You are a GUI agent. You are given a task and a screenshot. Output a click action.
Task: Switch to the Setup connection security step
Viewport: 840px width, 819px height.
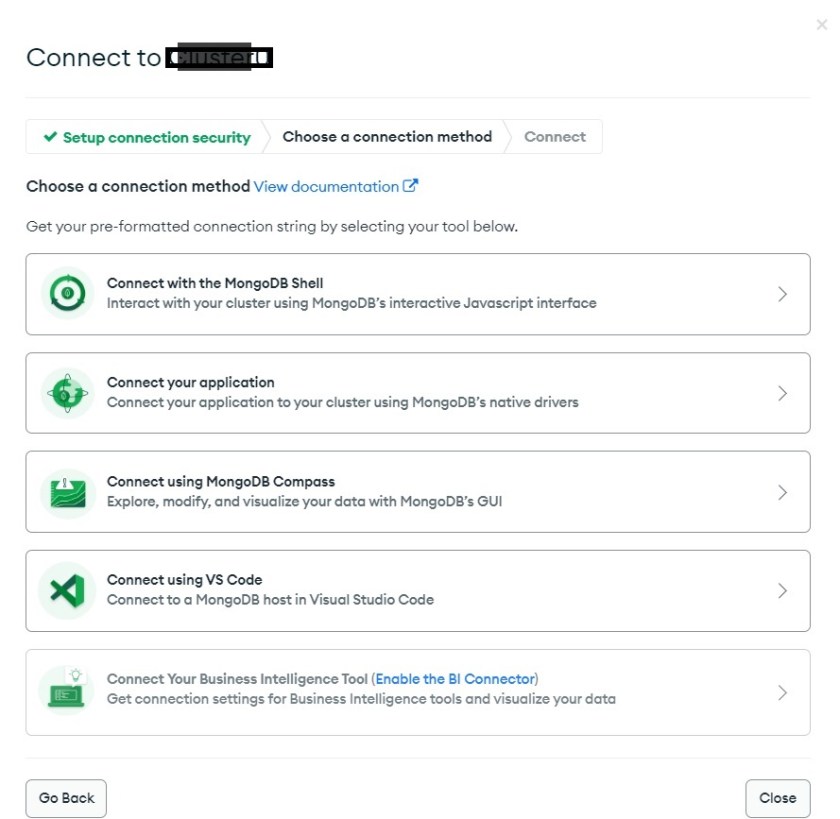click(x=150, y=136)
